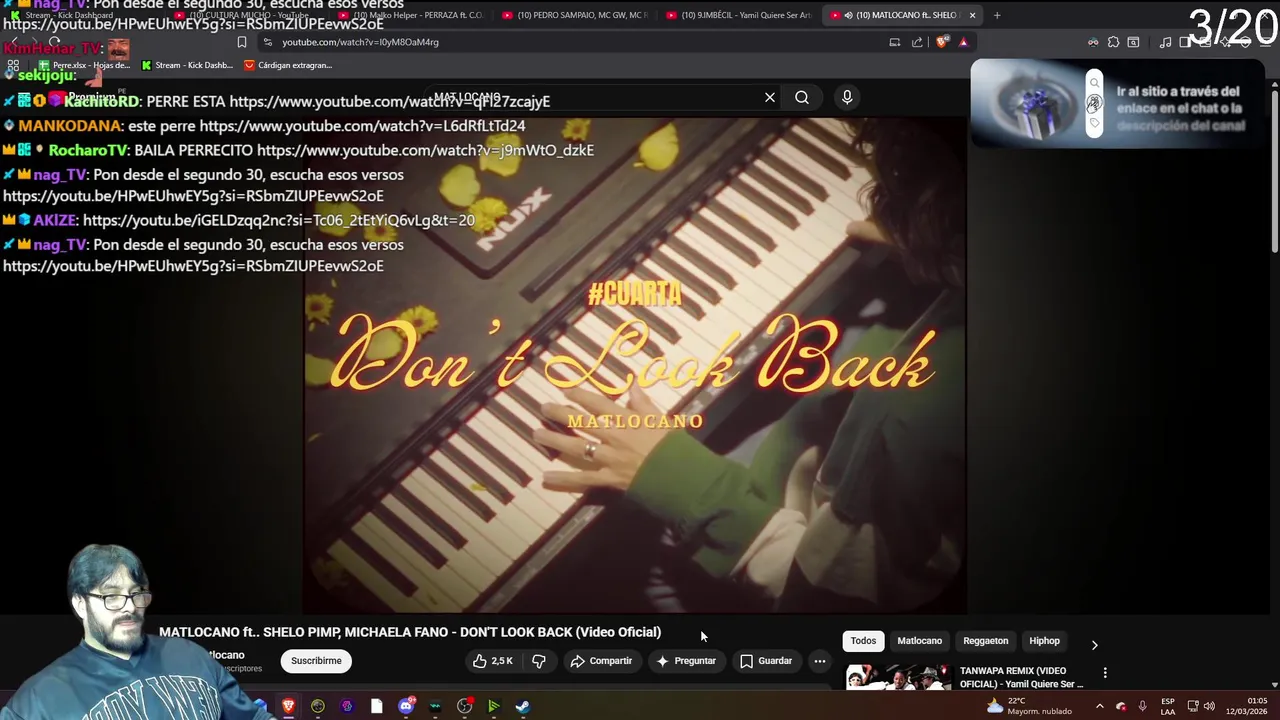The width and height of the screenshot is (1280, 720).
Task: Save the video with Guardar
Action: tap(766, 661)
